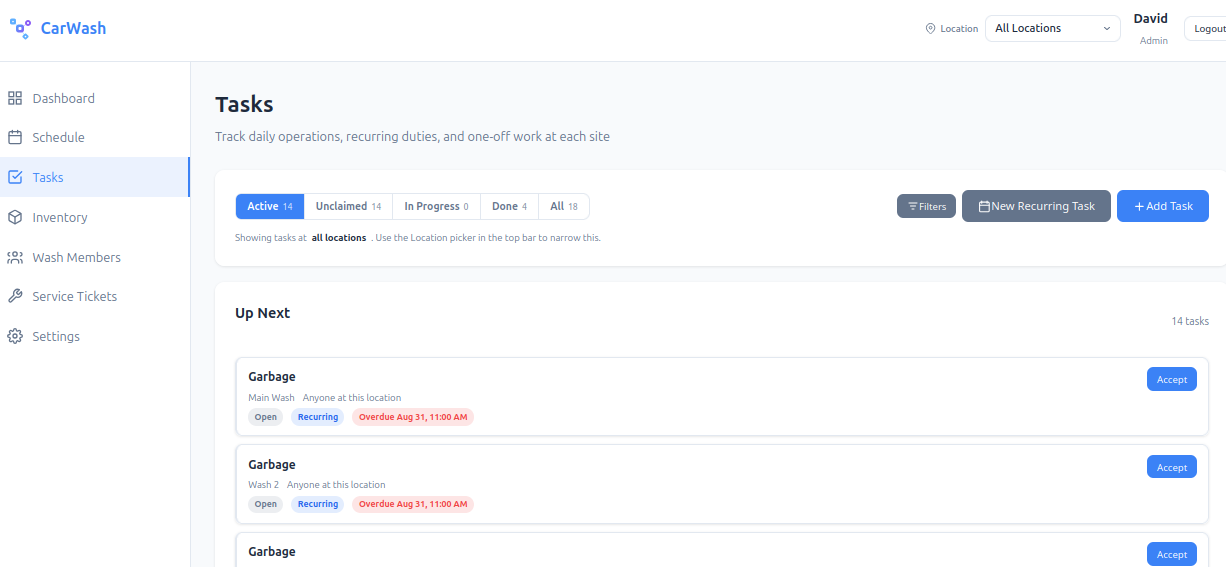
Task: Click the "Main Wash" location text
Action: pyautogui.click(x=272, y=398)
